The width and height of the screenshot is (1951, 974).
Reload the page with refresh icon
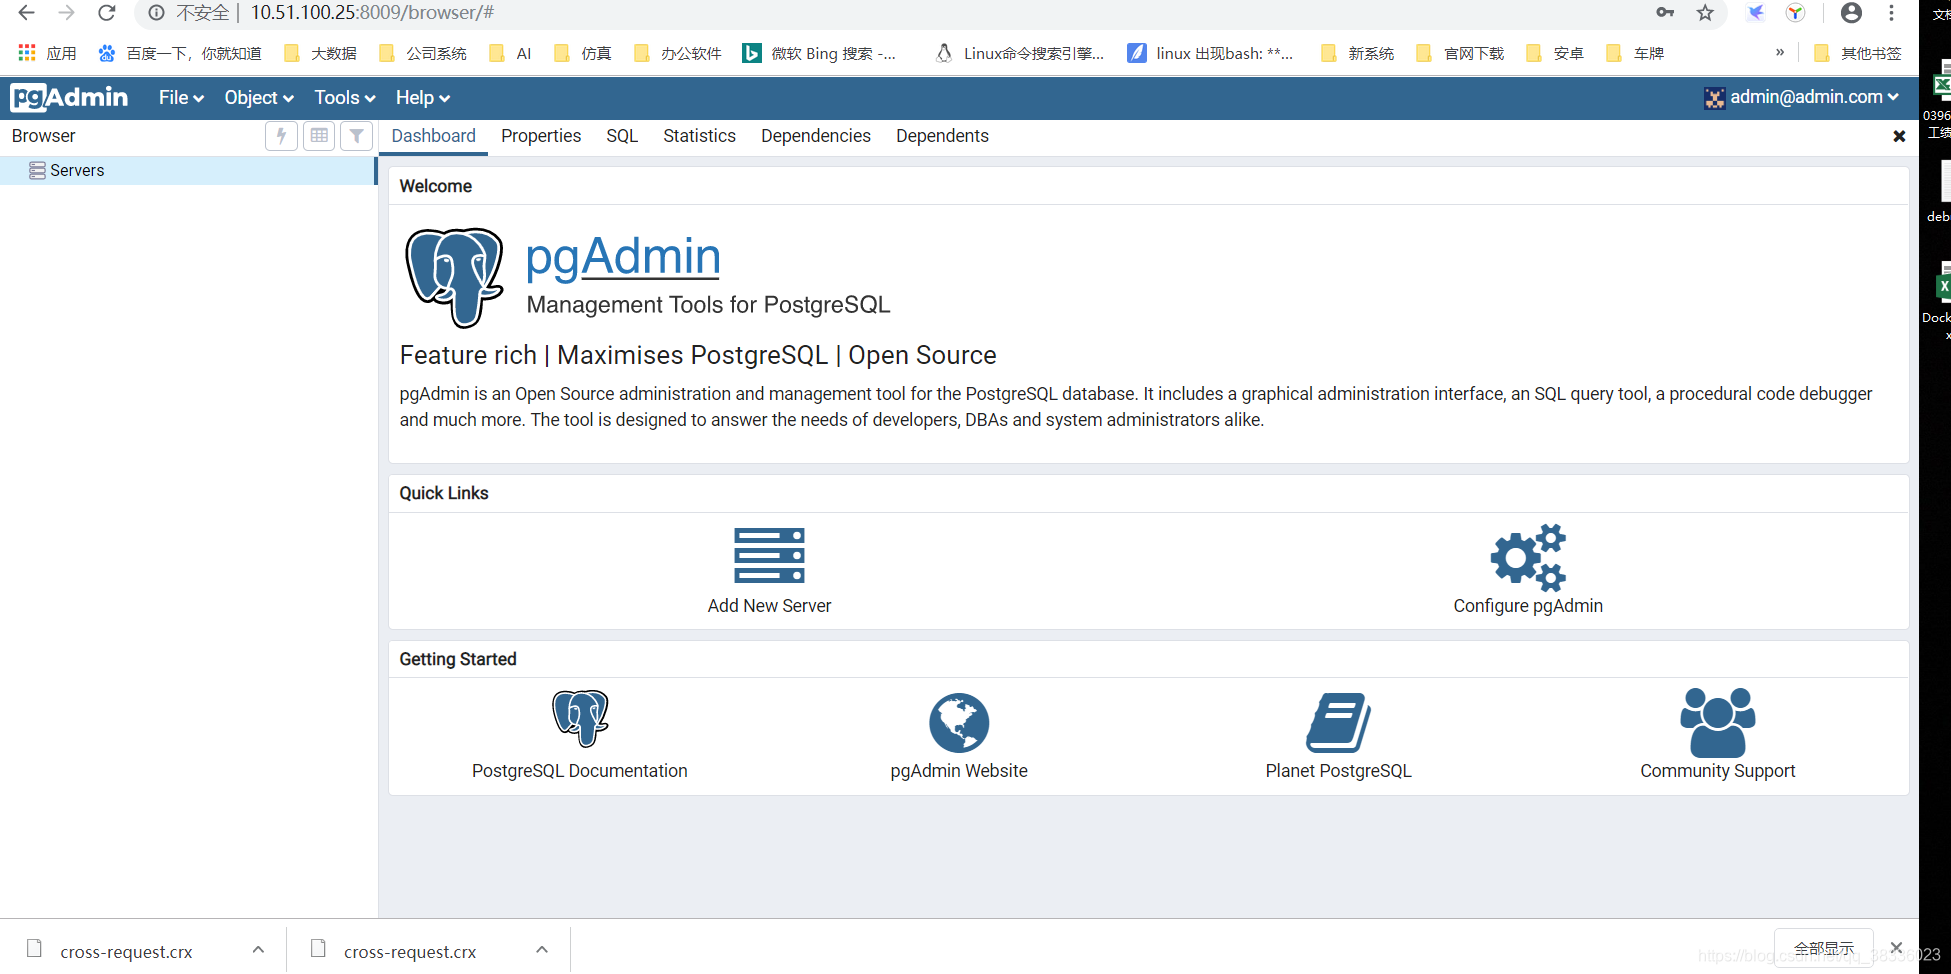click(107, 13)
